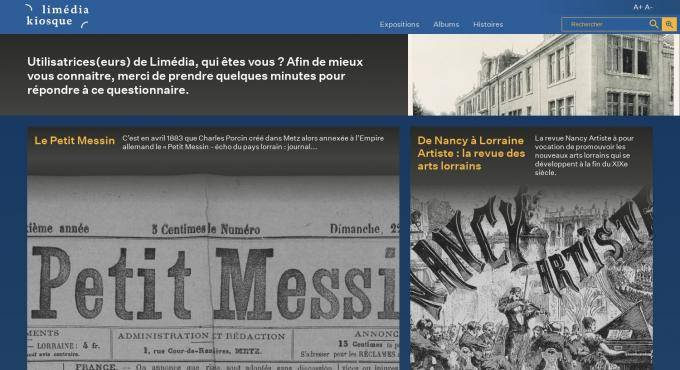
Task: Read Nancy Artiste revue description text
Action: [584, 155]
